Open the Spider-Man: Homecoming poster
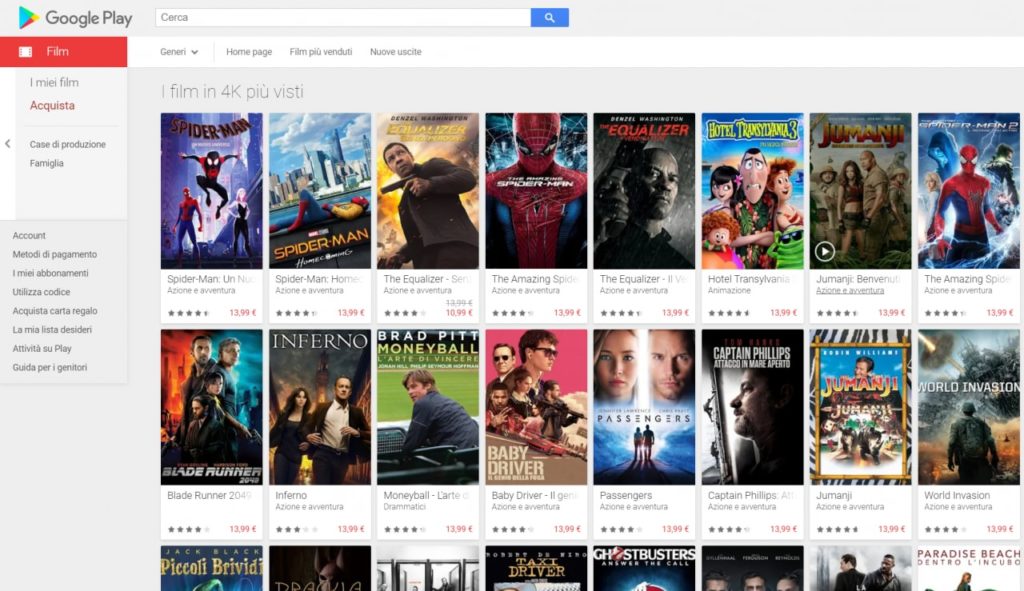1024x591 pixels. coord(320,191)
